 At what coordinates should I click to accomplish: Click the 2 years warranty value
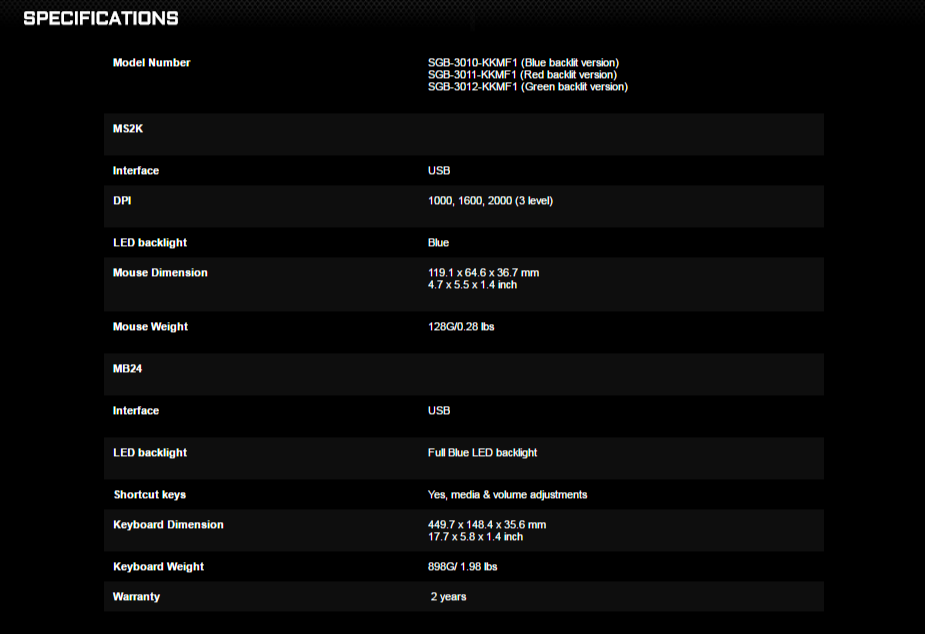(448, 597)
